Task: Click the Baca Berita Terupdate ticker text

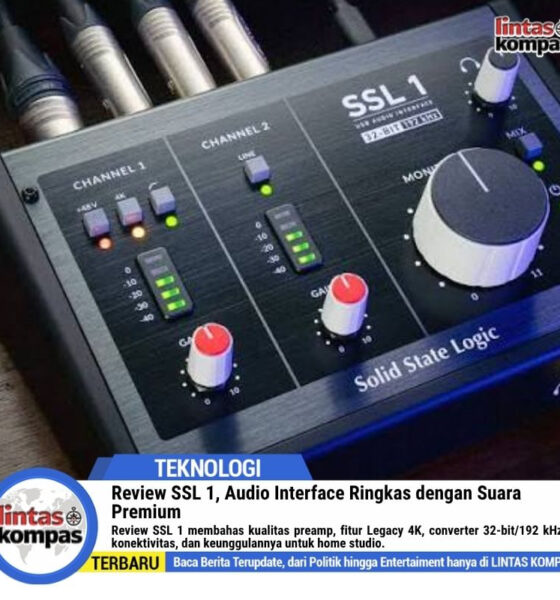Action: pyautogui.click(x=366, y=562)
